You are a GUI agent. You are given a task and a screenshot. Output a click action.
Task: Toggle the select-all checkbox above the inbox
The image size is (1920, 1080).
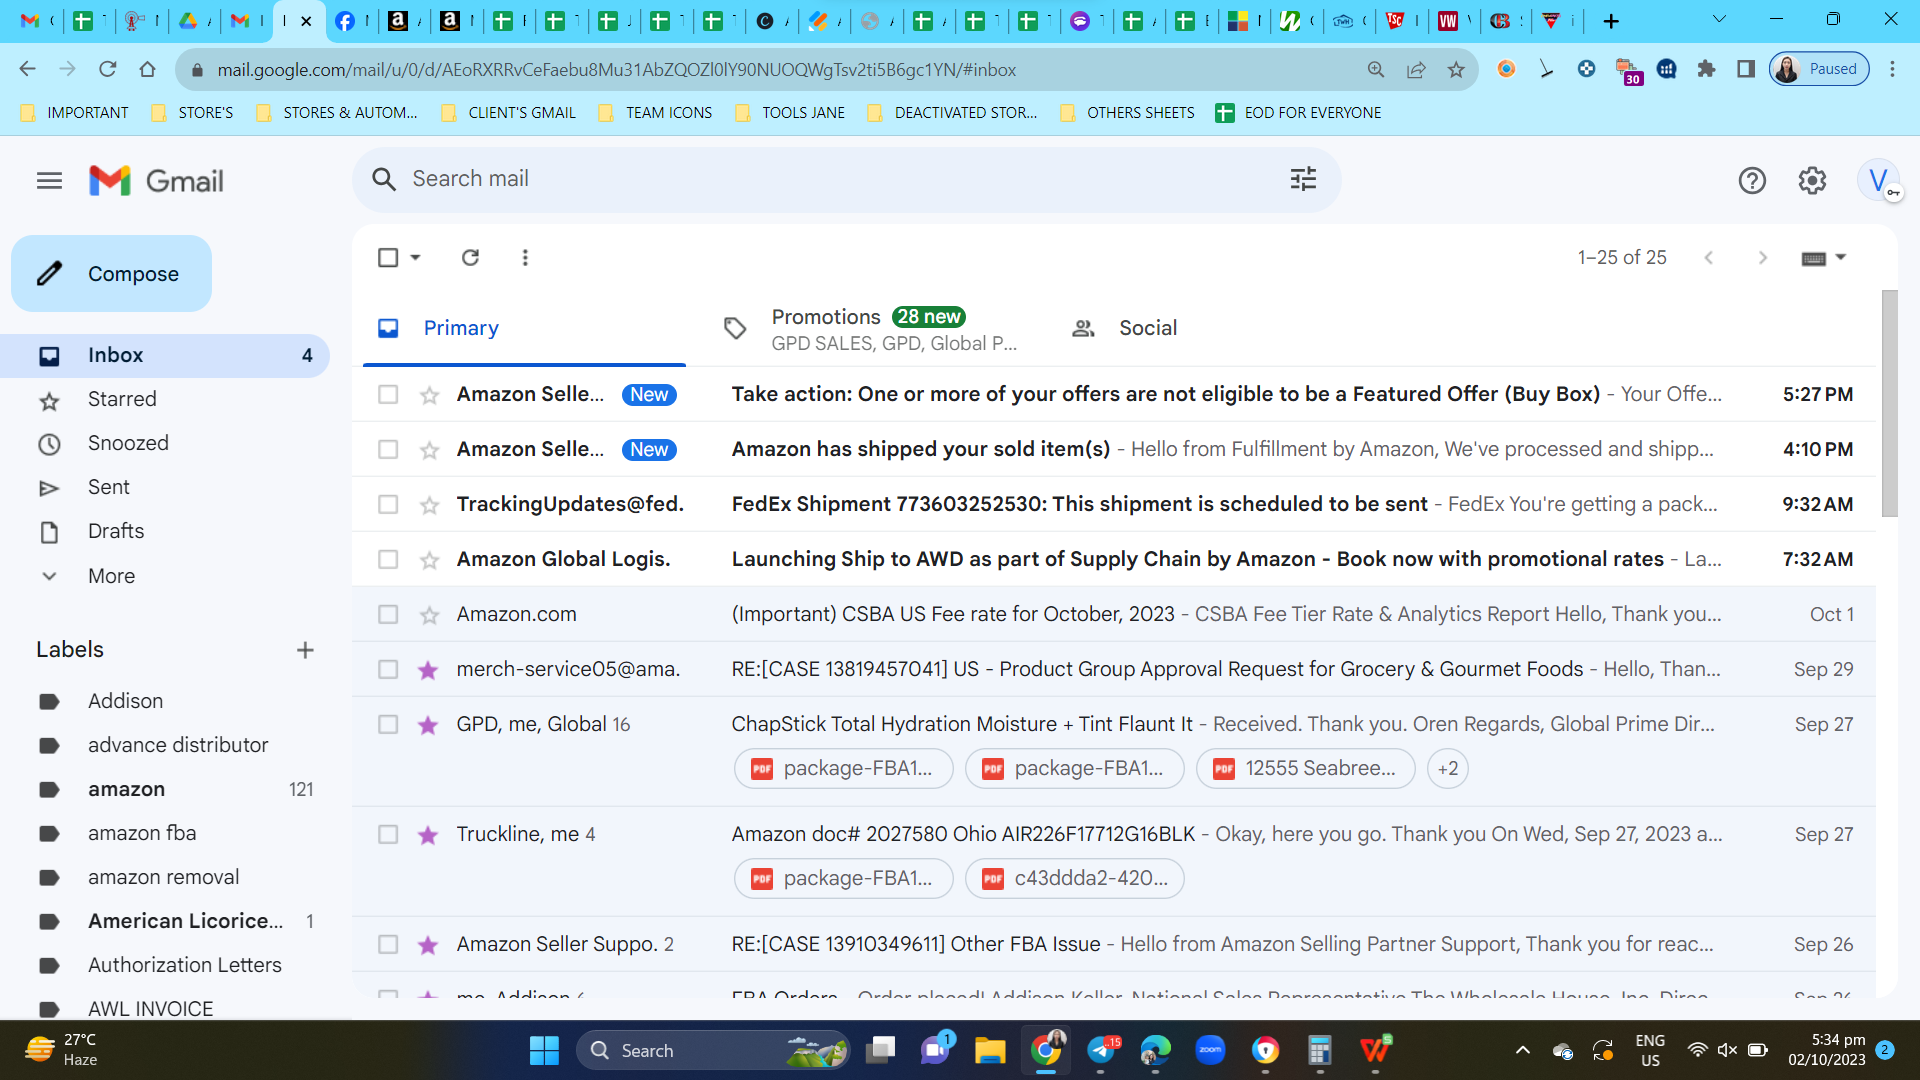click(x=388, y=258)
